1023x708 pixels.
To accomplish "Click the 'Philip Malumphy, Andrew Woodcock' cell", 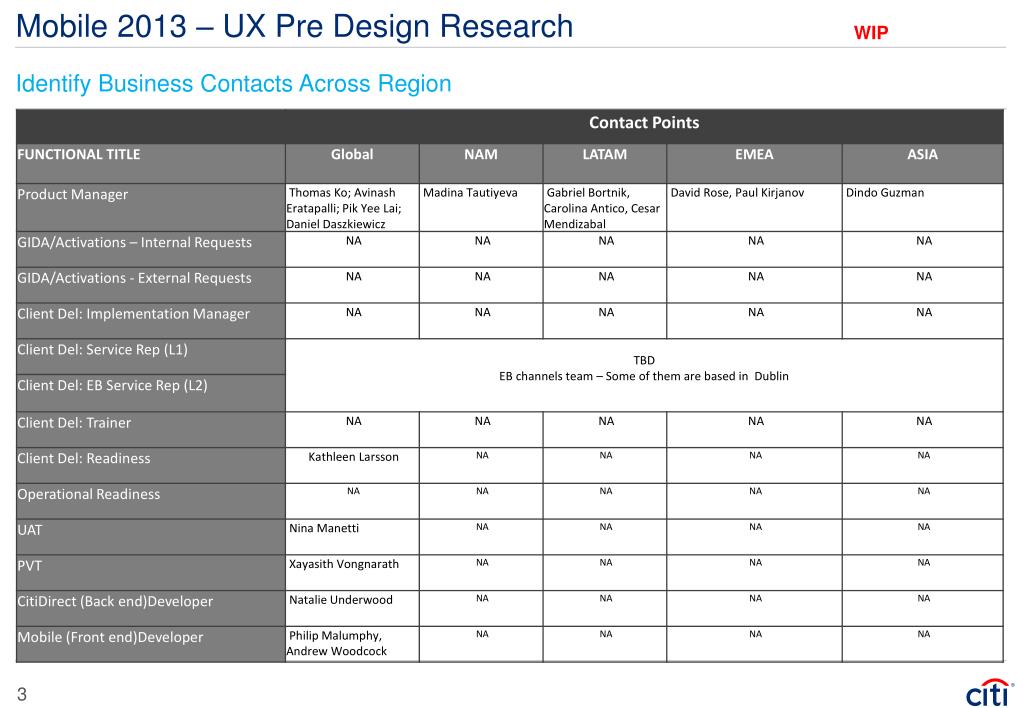I will click(352, 644).
